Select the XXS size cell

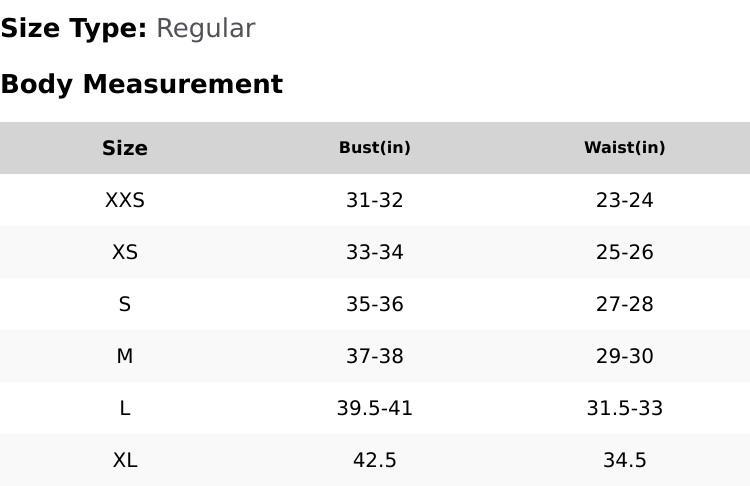click(125, 200)
